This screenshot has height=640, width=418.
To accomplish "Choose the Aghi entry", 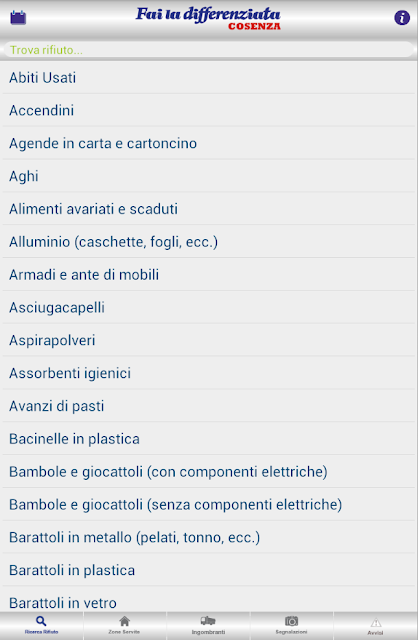I will 209,176.
